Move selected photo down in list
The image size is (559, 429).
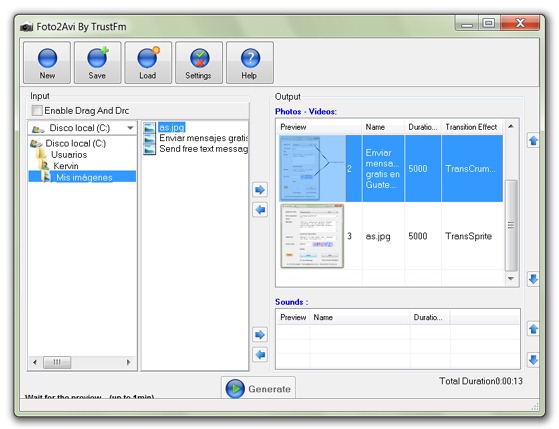[533, 279]
